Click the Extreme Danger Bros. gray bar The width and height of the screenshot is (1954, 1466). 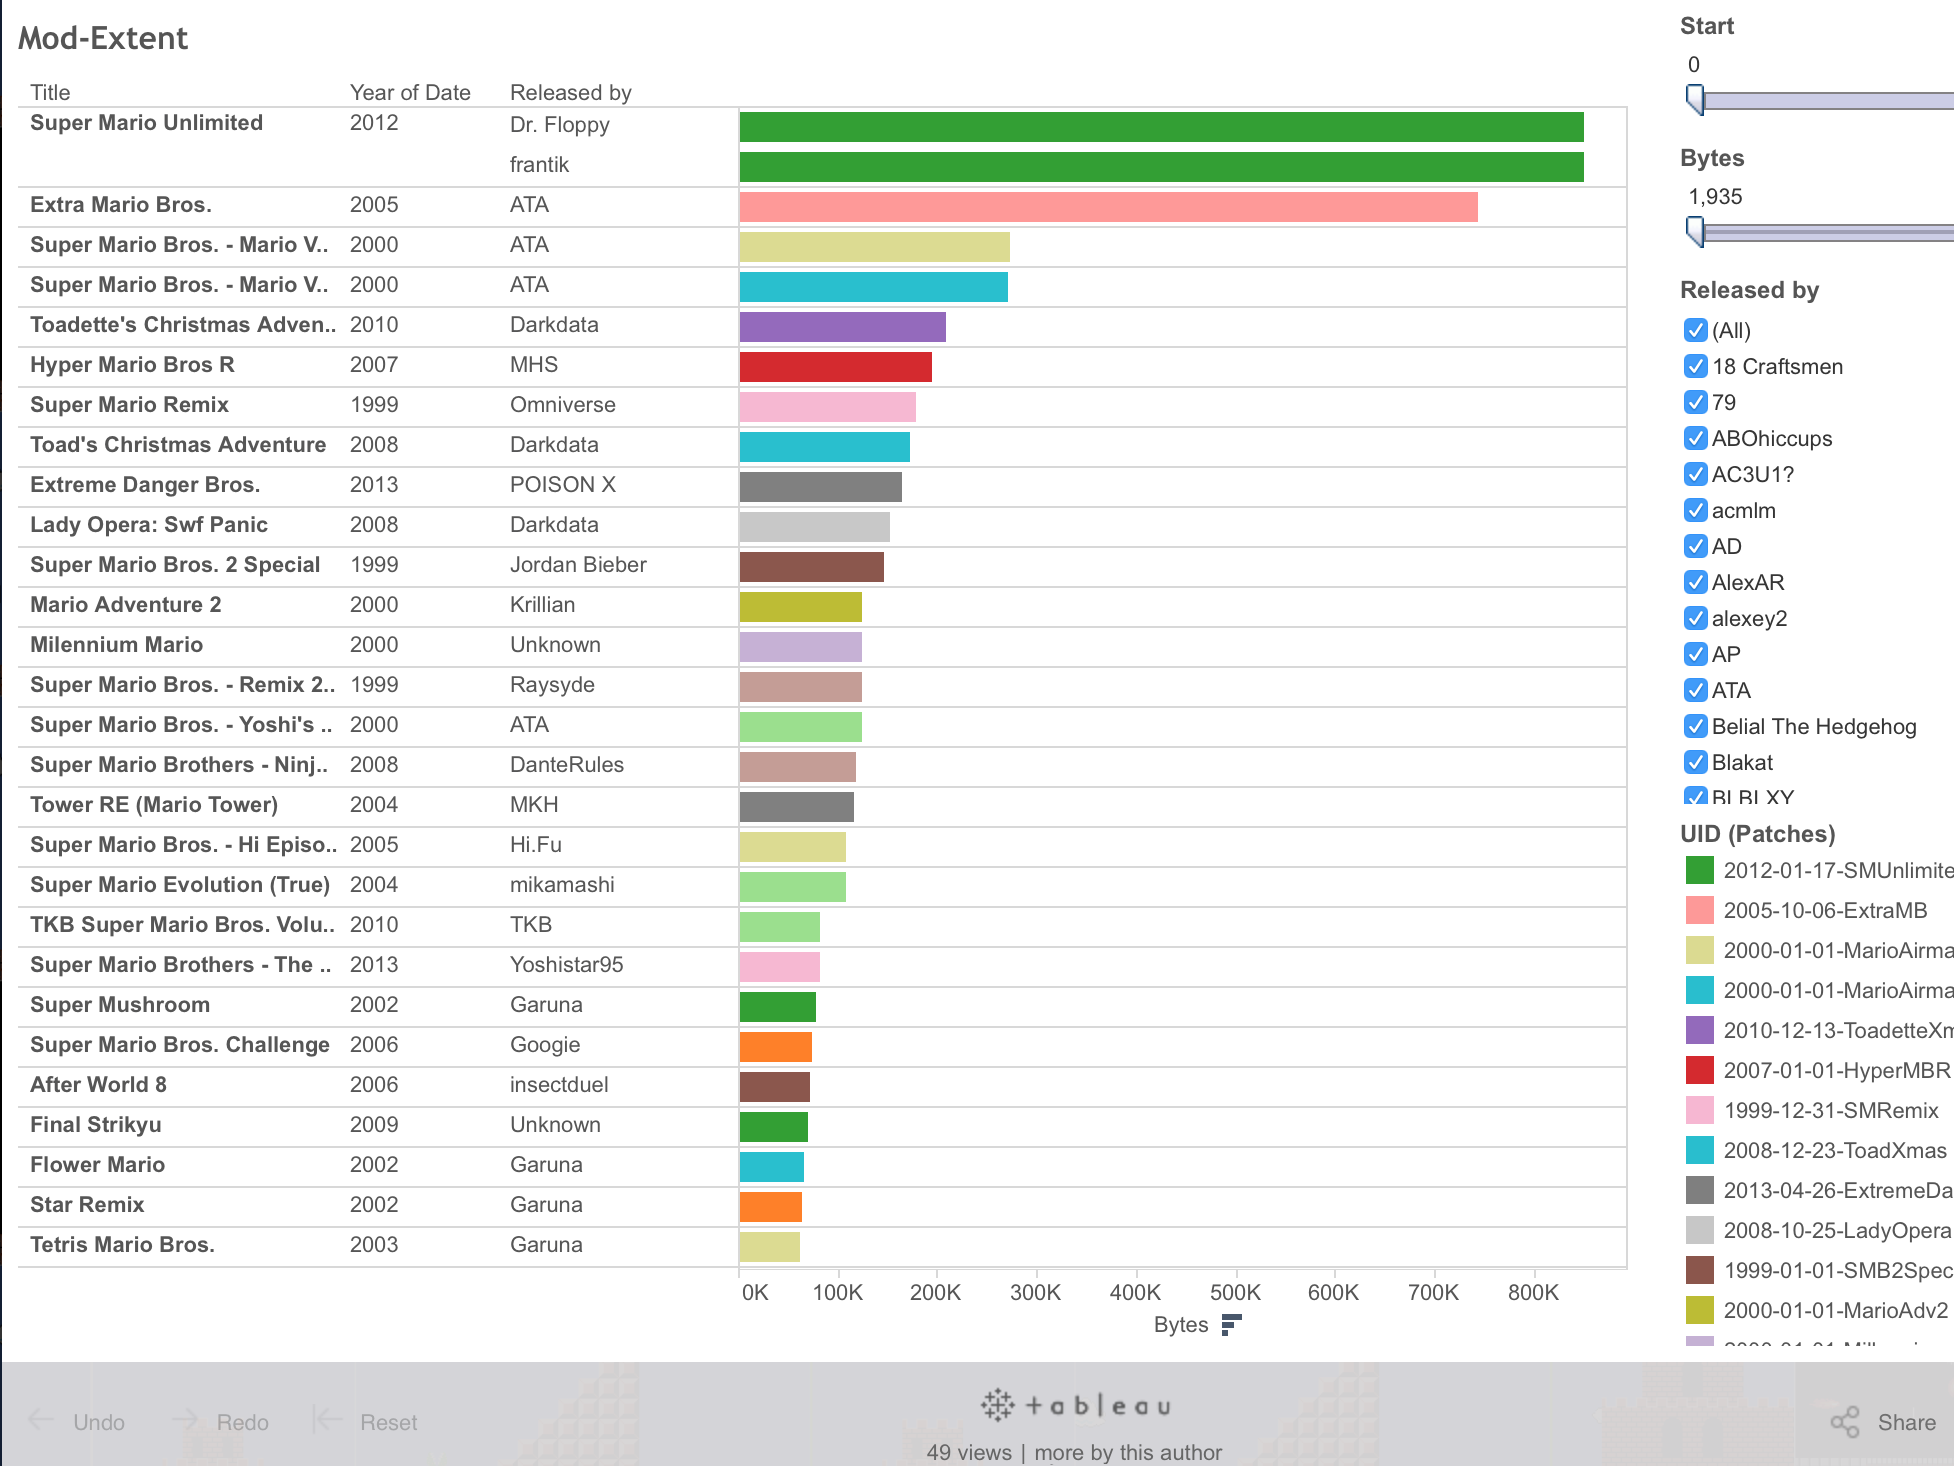point(821,487)
